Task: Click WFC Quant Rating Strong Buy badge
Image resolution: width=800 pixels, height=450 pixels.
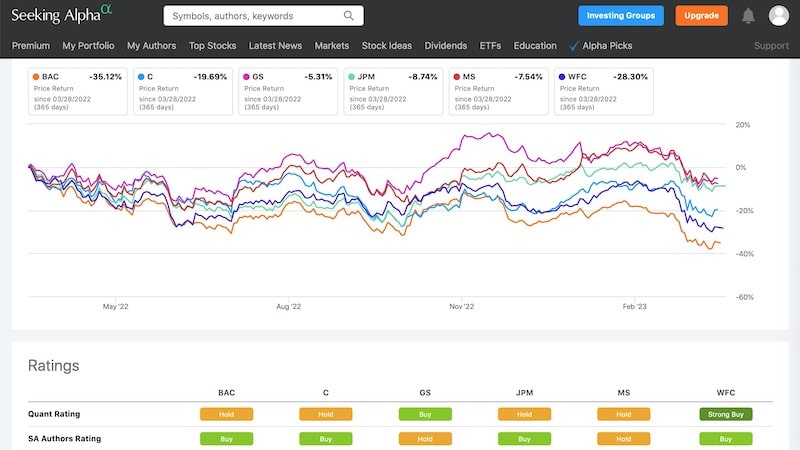Action: coord(726,414)
